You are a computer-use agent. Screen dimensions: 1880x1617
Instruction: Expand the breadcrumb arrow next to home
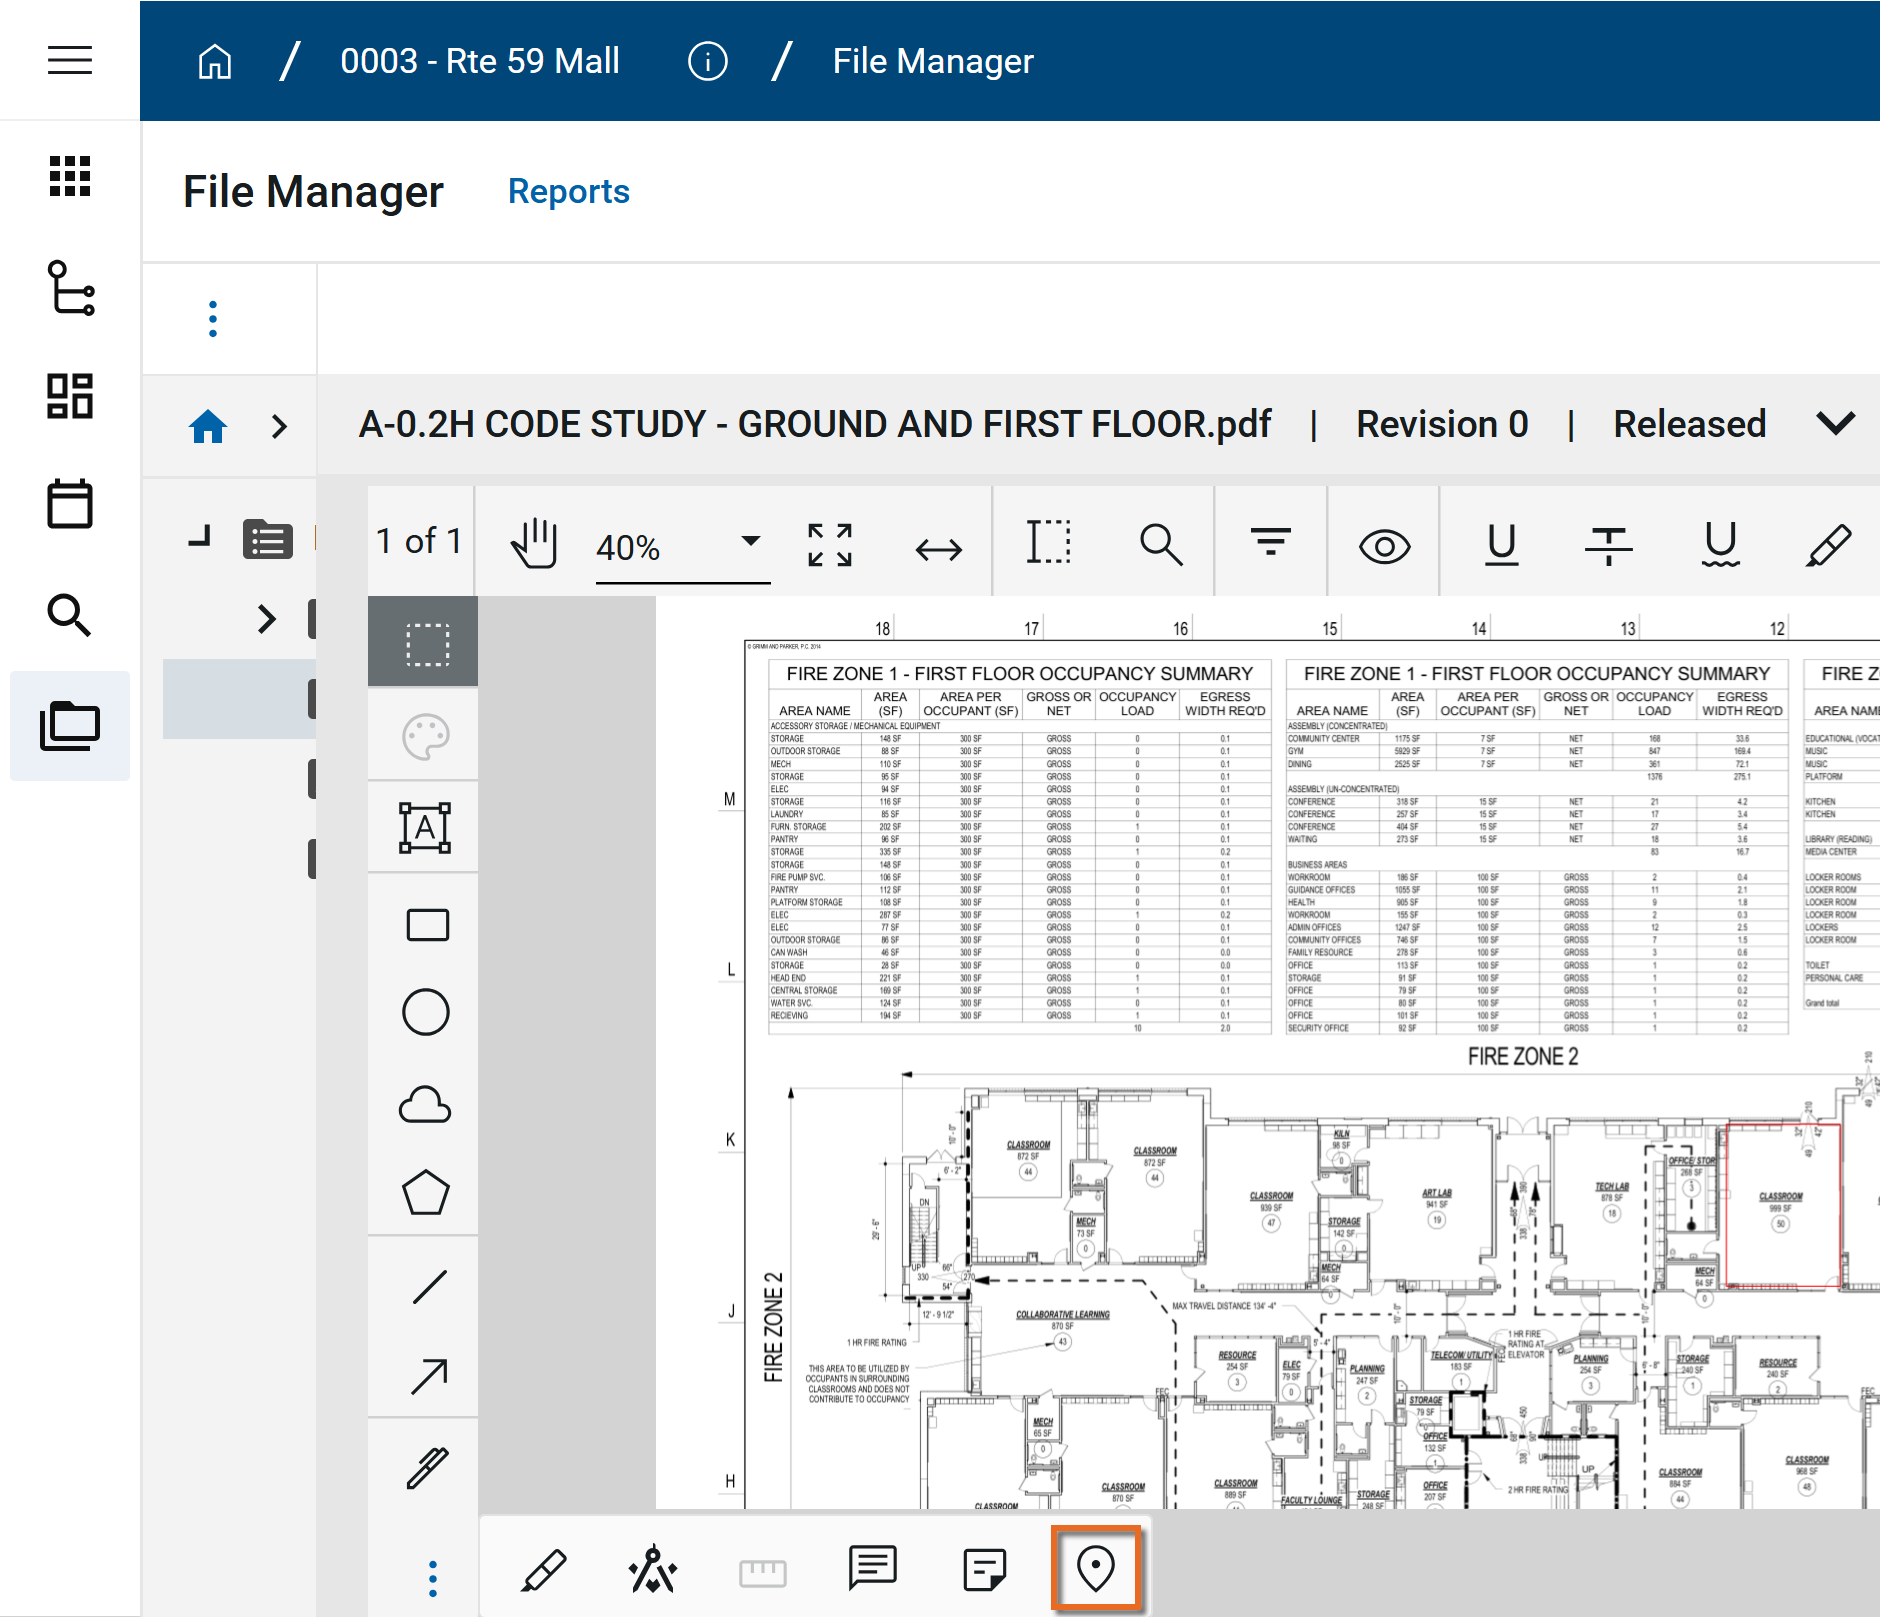click(279, 427)
